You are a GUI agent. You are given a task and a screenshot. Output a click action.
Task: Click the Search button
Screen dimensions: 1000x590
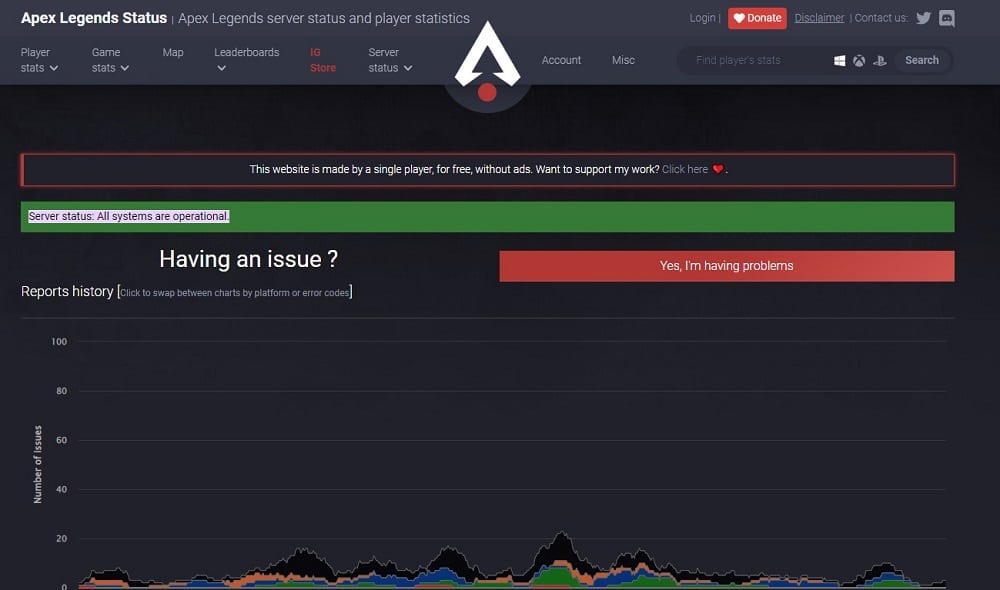(922, 60)
